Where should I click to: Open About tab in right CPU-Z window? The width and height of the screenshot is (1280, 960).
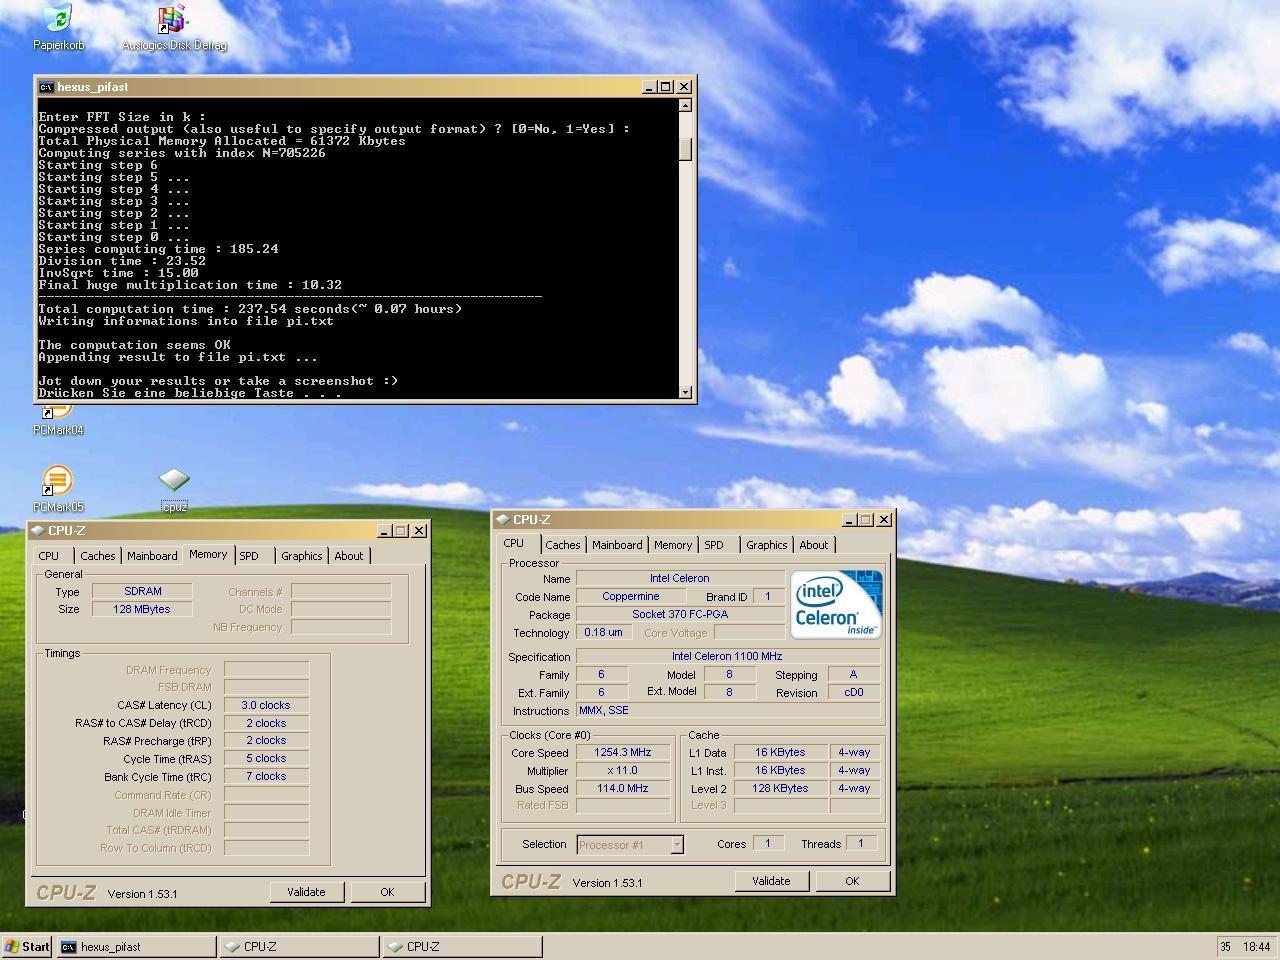coord(814,545)
